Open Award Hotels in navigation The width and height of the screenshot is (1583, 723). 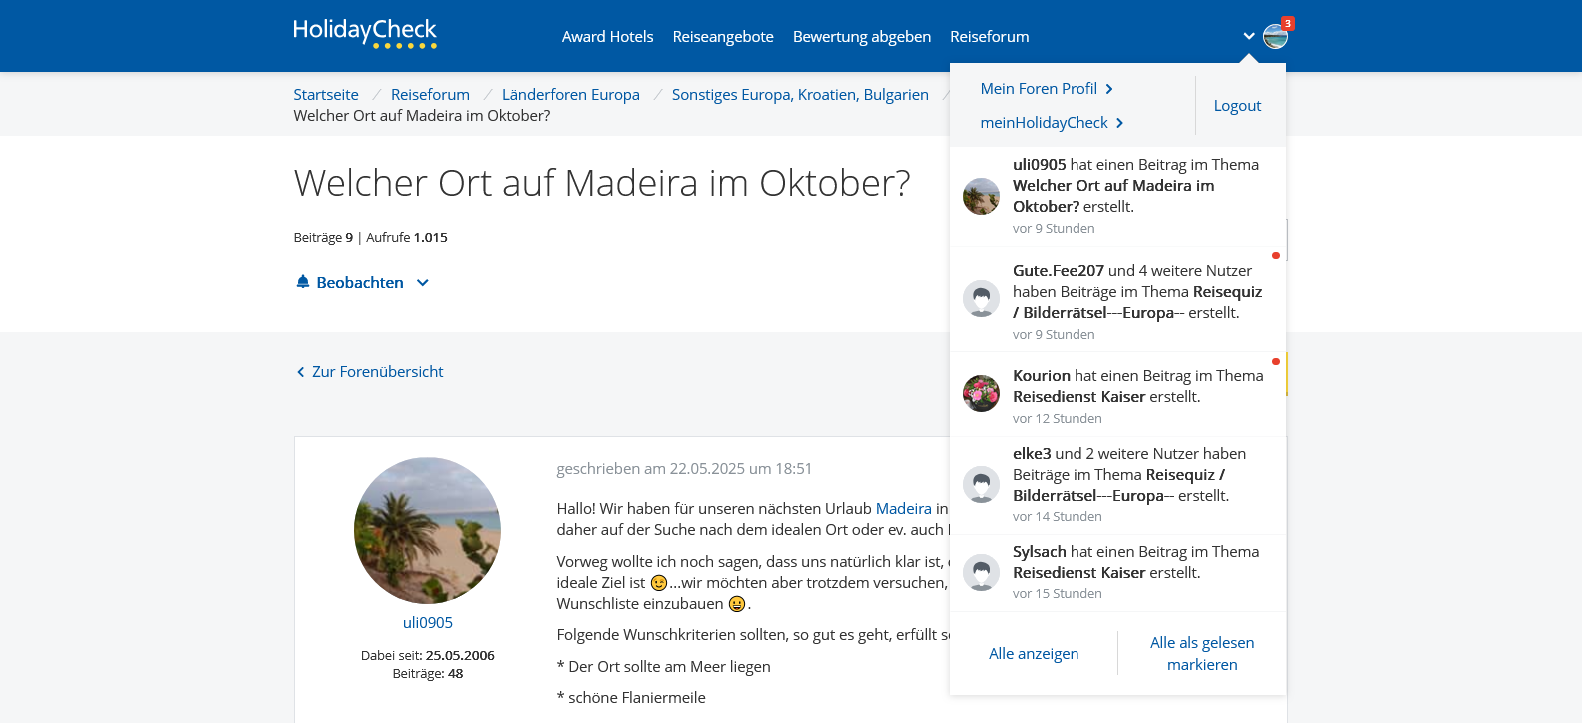607,37
